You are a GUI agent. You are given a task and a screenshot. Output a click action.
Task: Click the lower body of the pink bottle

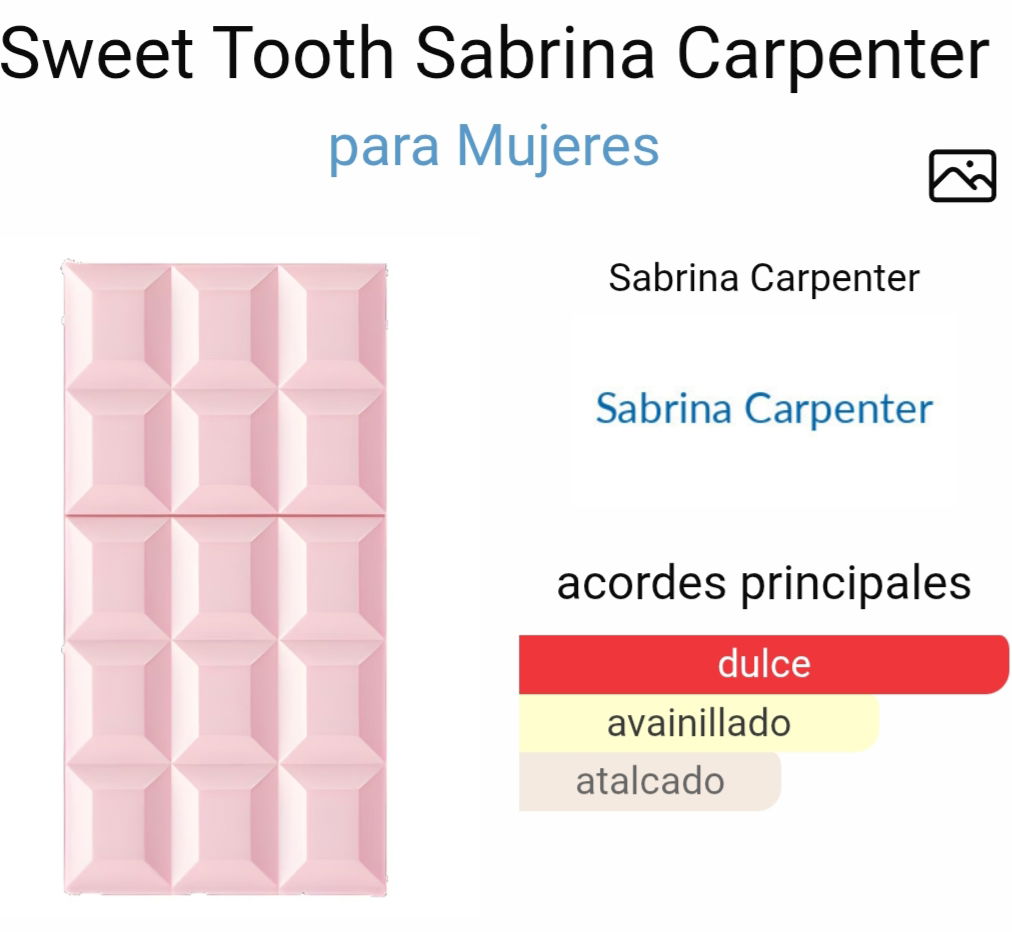tap(225, 705)
